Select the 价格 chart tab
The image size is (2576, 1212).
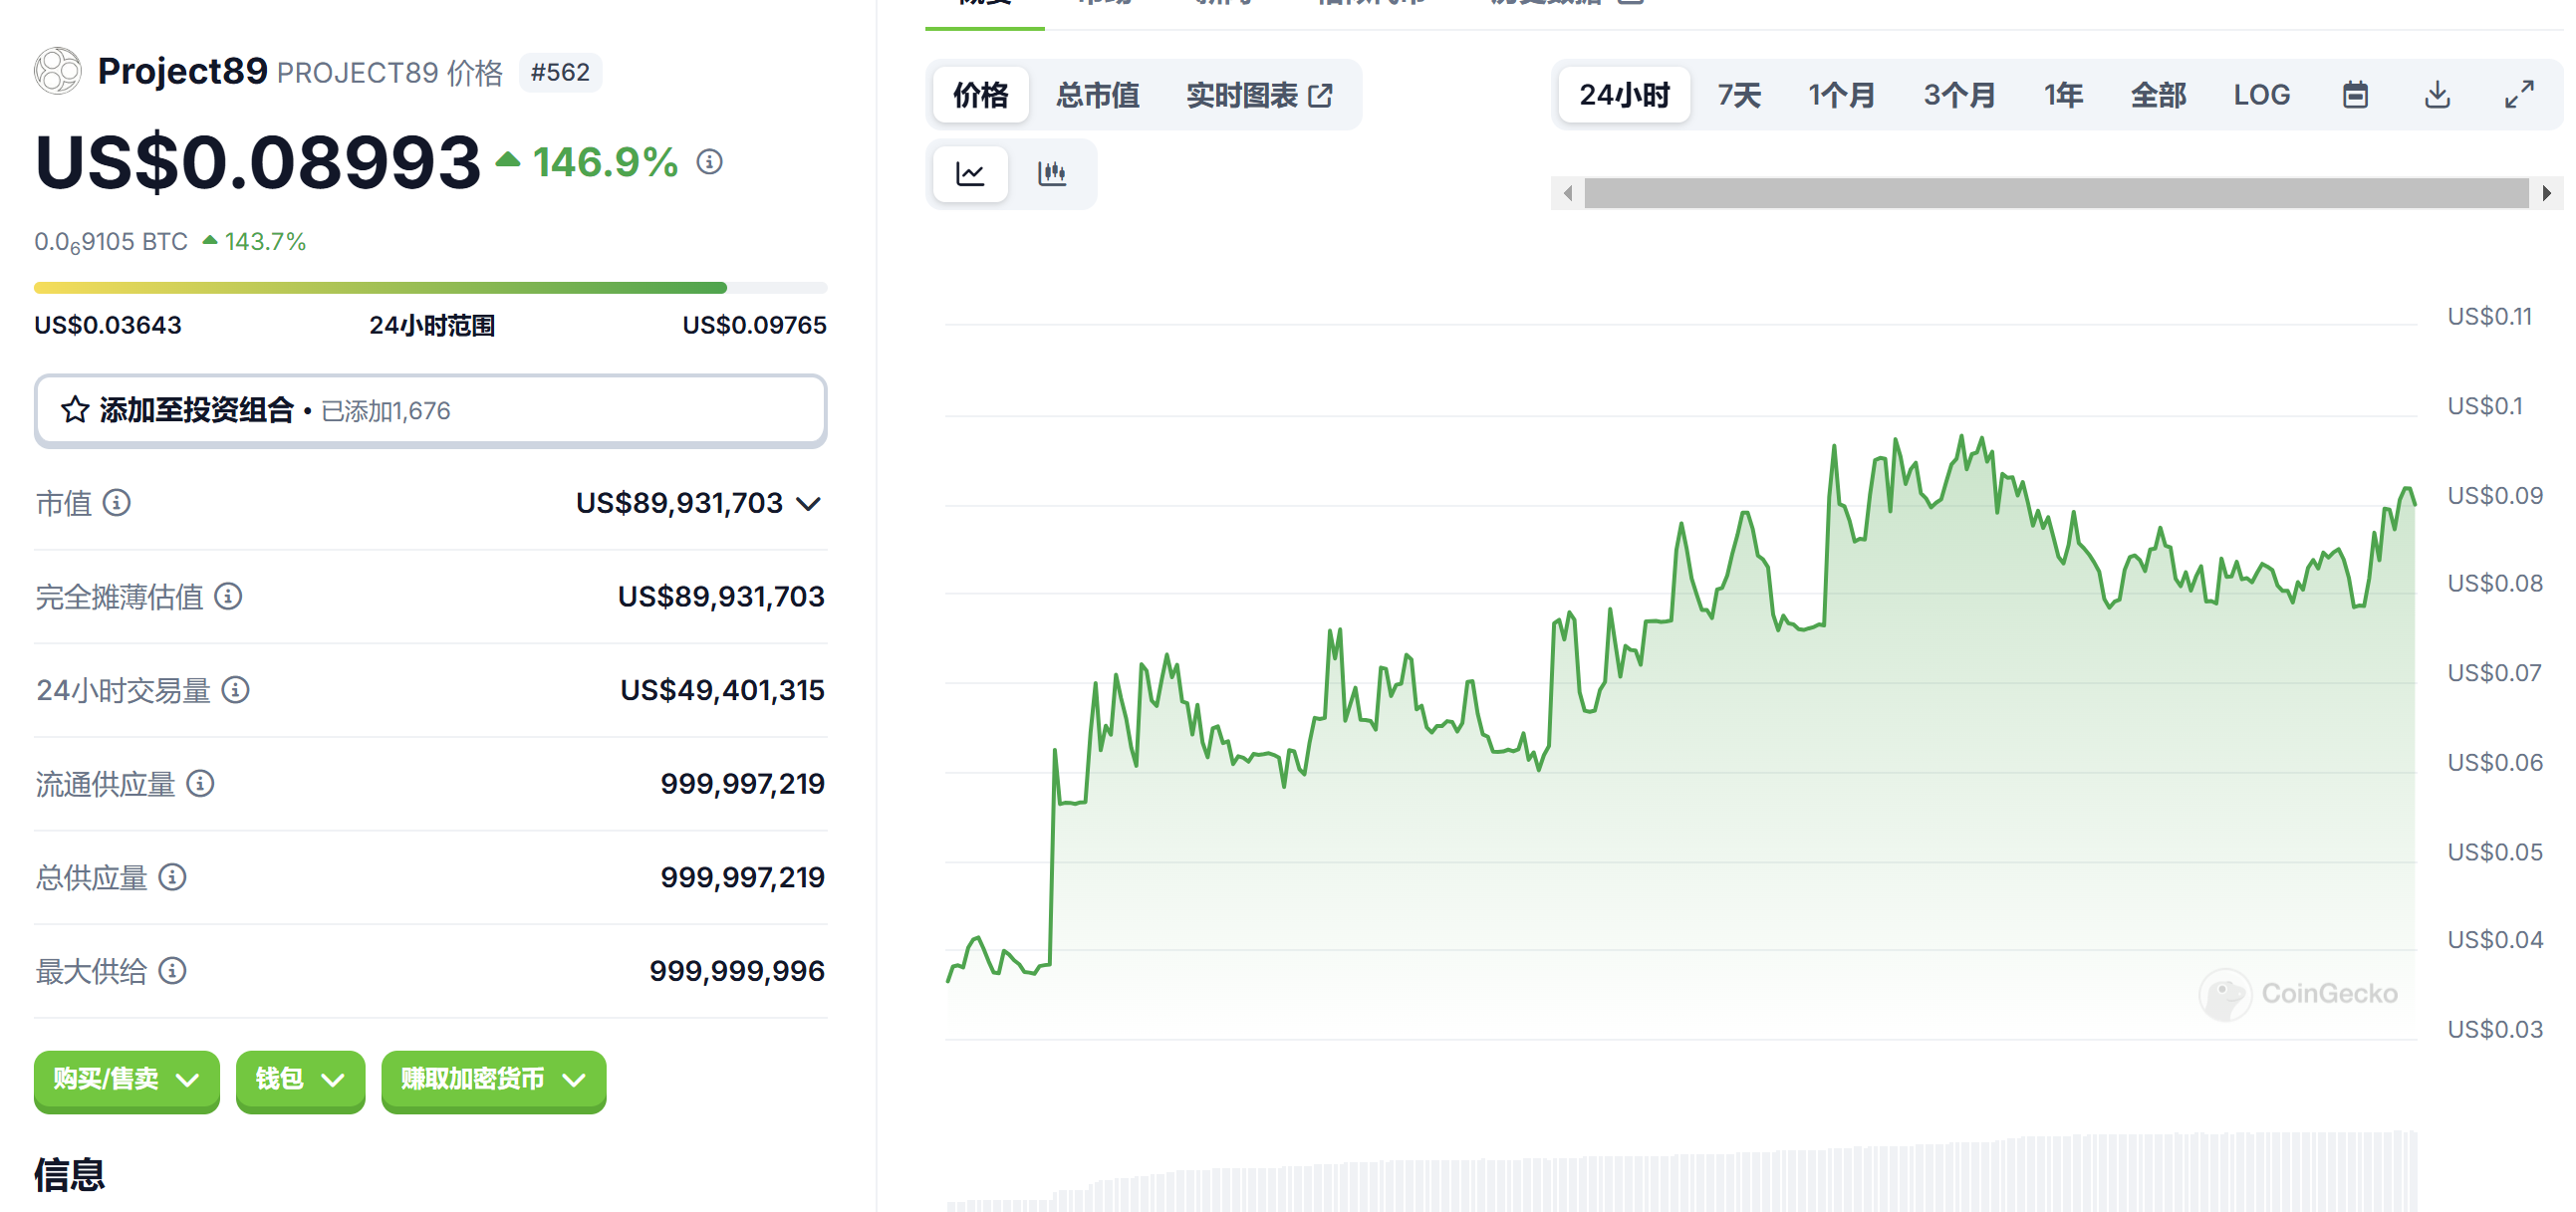pyautogui.click(x=981, y=95)
